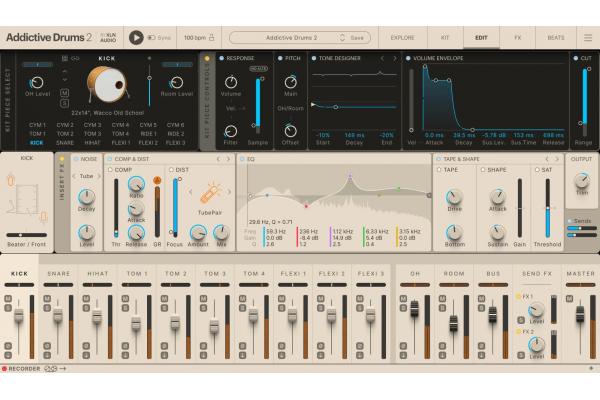Switch to previous distortion type before TubePair
Screen dimensions: 600x400
tap(190, 192)
